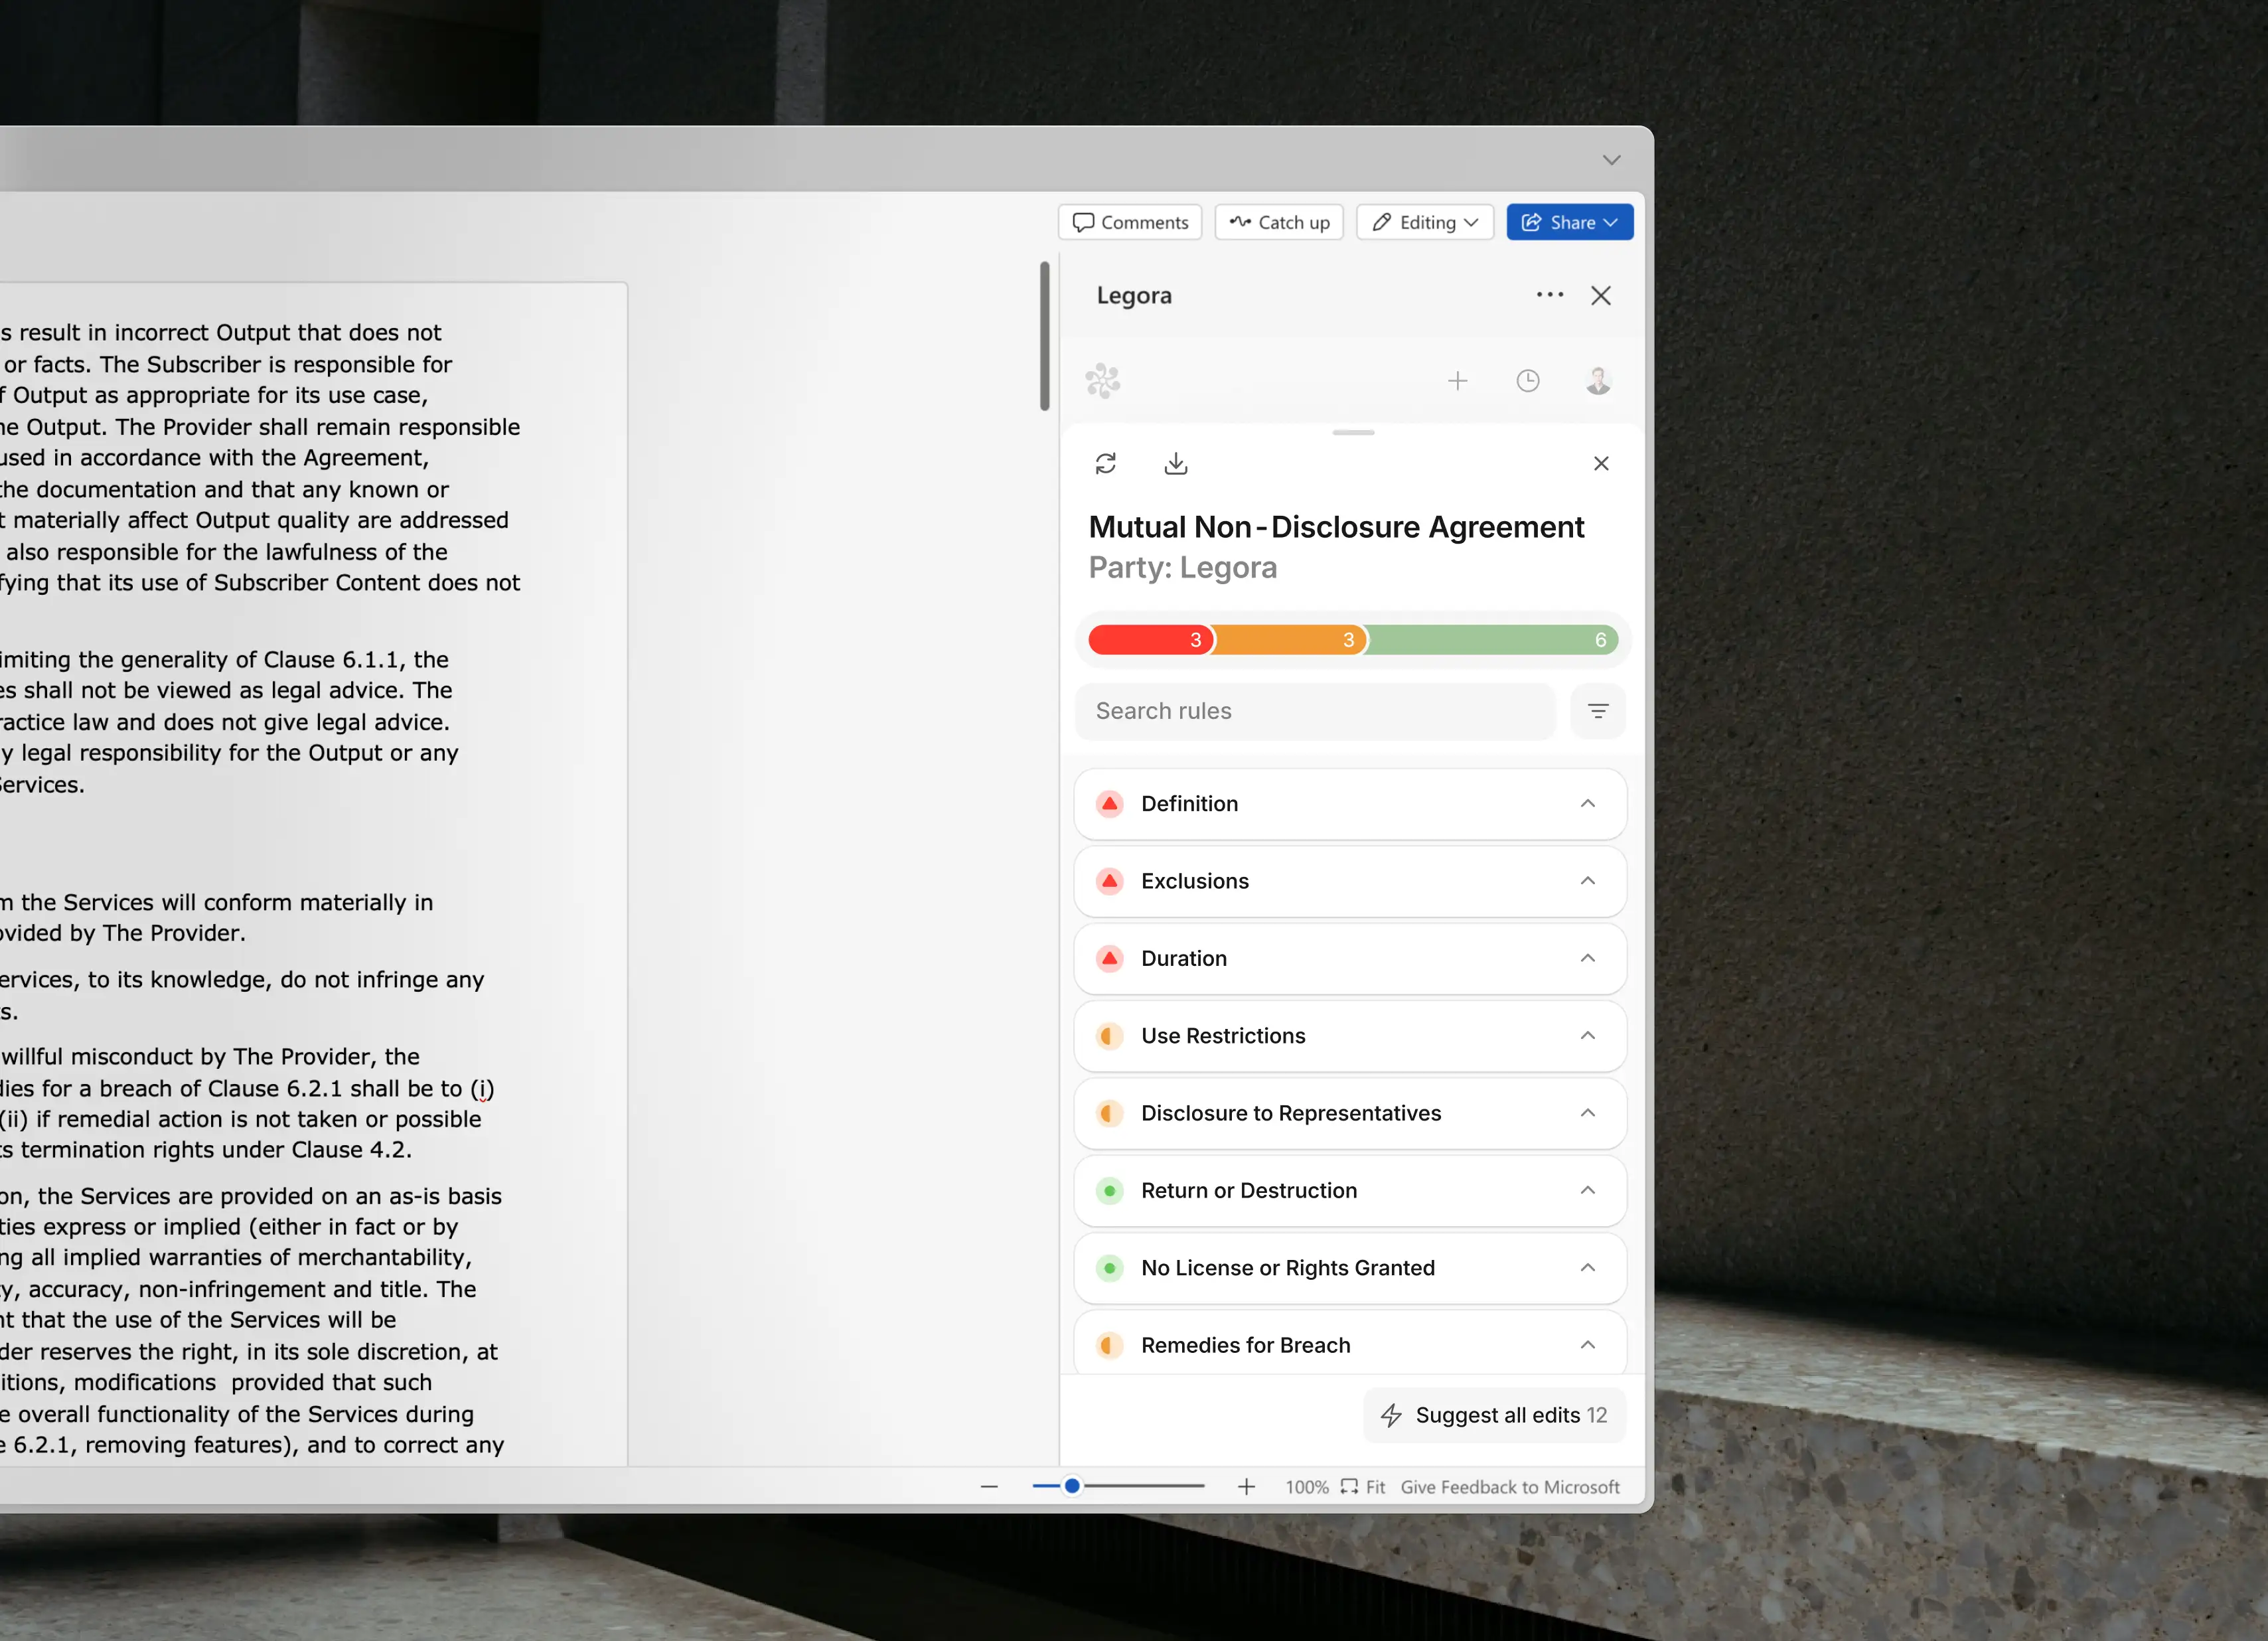2268x1641 pixels.
Task: Collapse the Use Restrictions rule
Action: point(1588,1036)
